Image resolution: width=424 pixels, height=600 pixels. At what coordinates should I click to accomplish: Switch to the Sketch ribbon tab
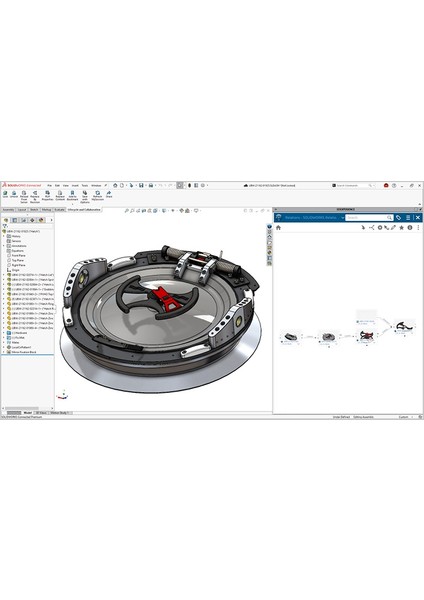[x=34, y=210]
